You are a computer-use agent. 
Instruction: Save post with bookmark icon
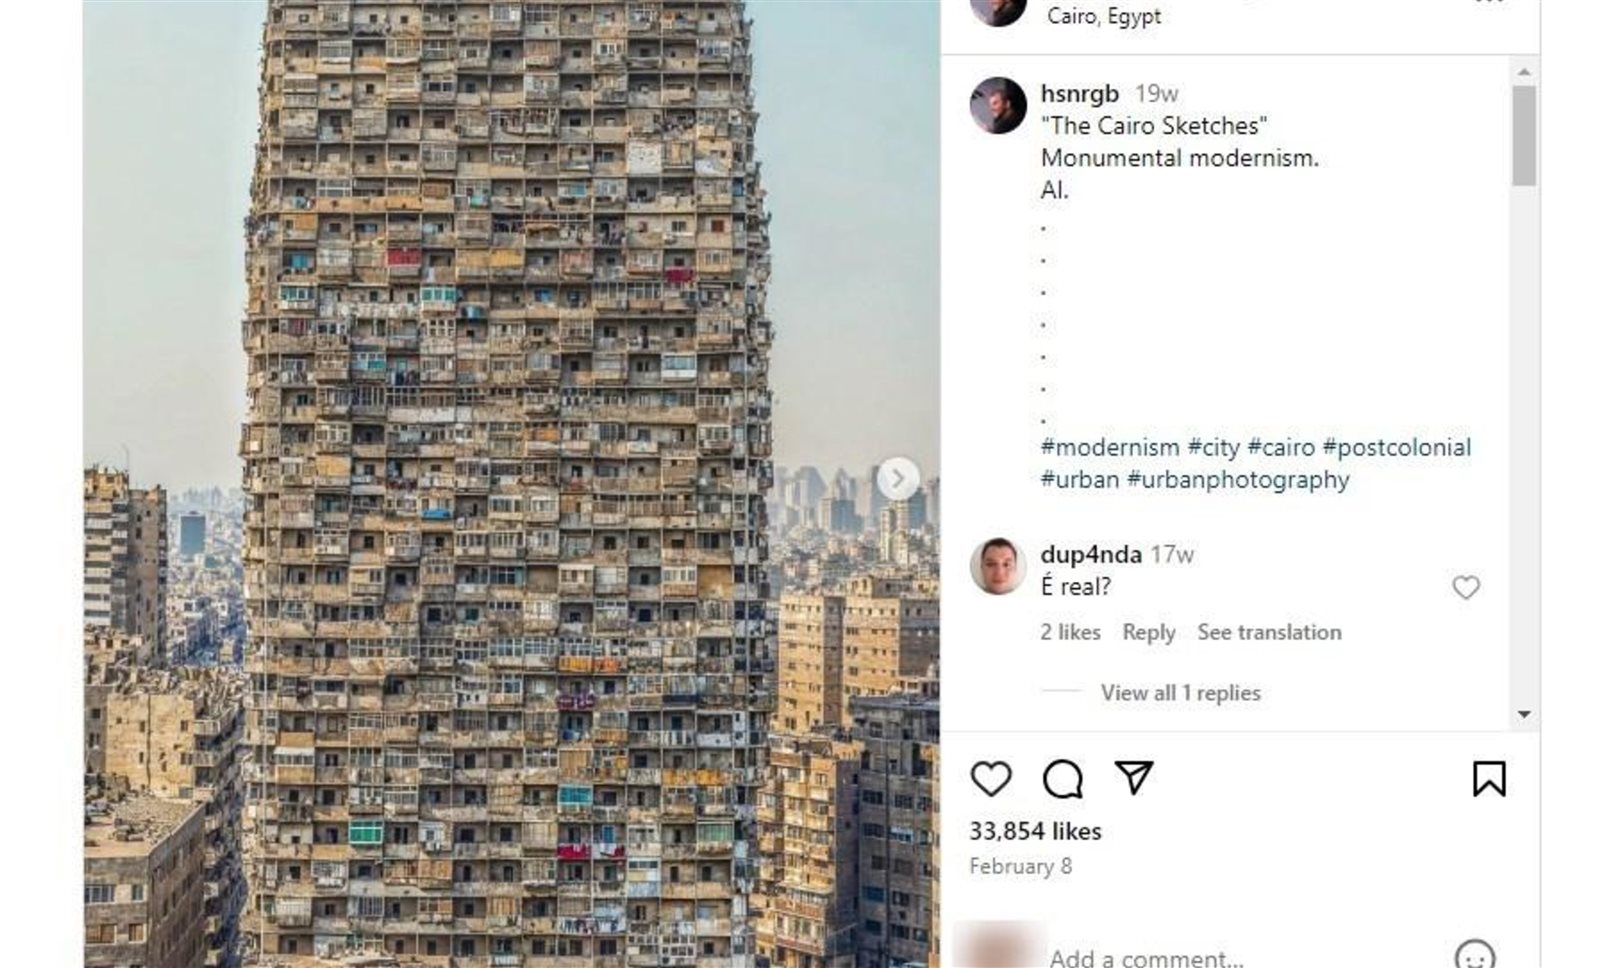[1489, 779]
